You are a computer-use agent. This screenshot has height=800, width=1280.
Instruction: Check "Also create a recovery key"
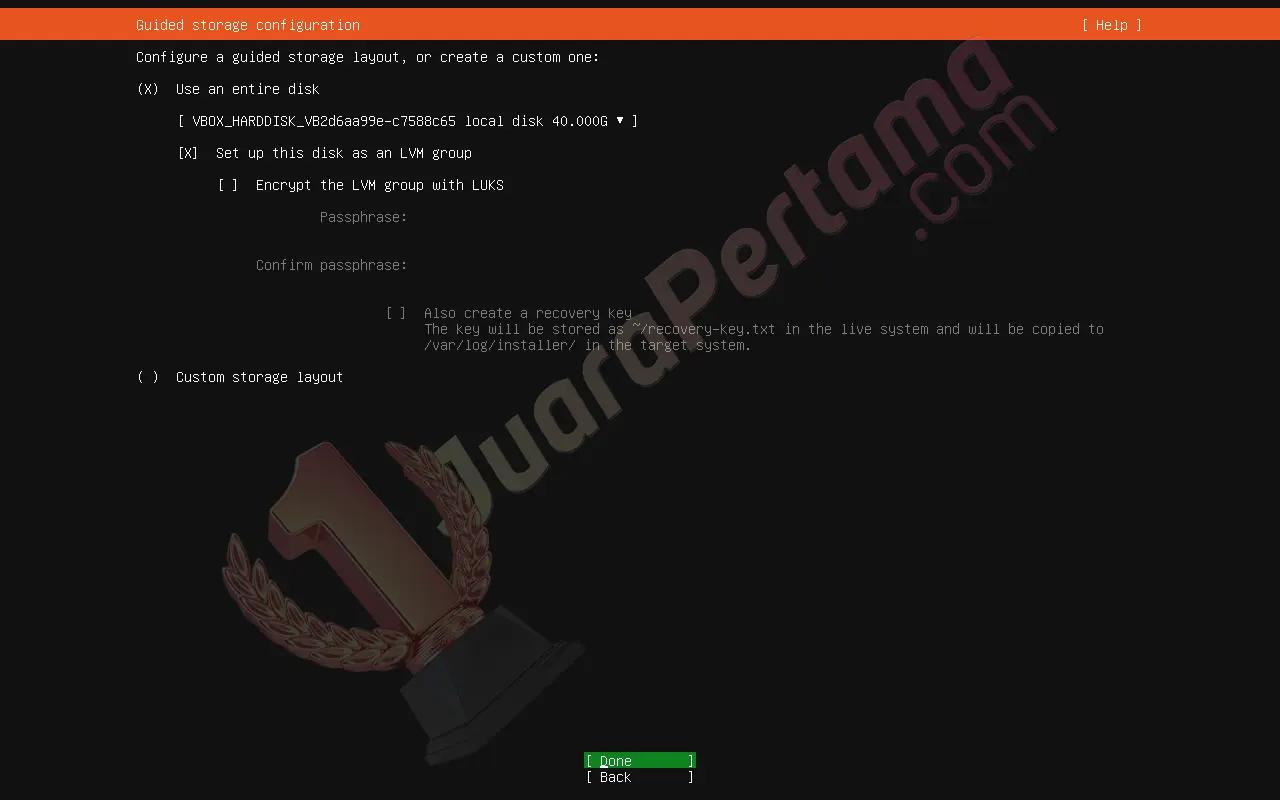[x=396, y=313]
